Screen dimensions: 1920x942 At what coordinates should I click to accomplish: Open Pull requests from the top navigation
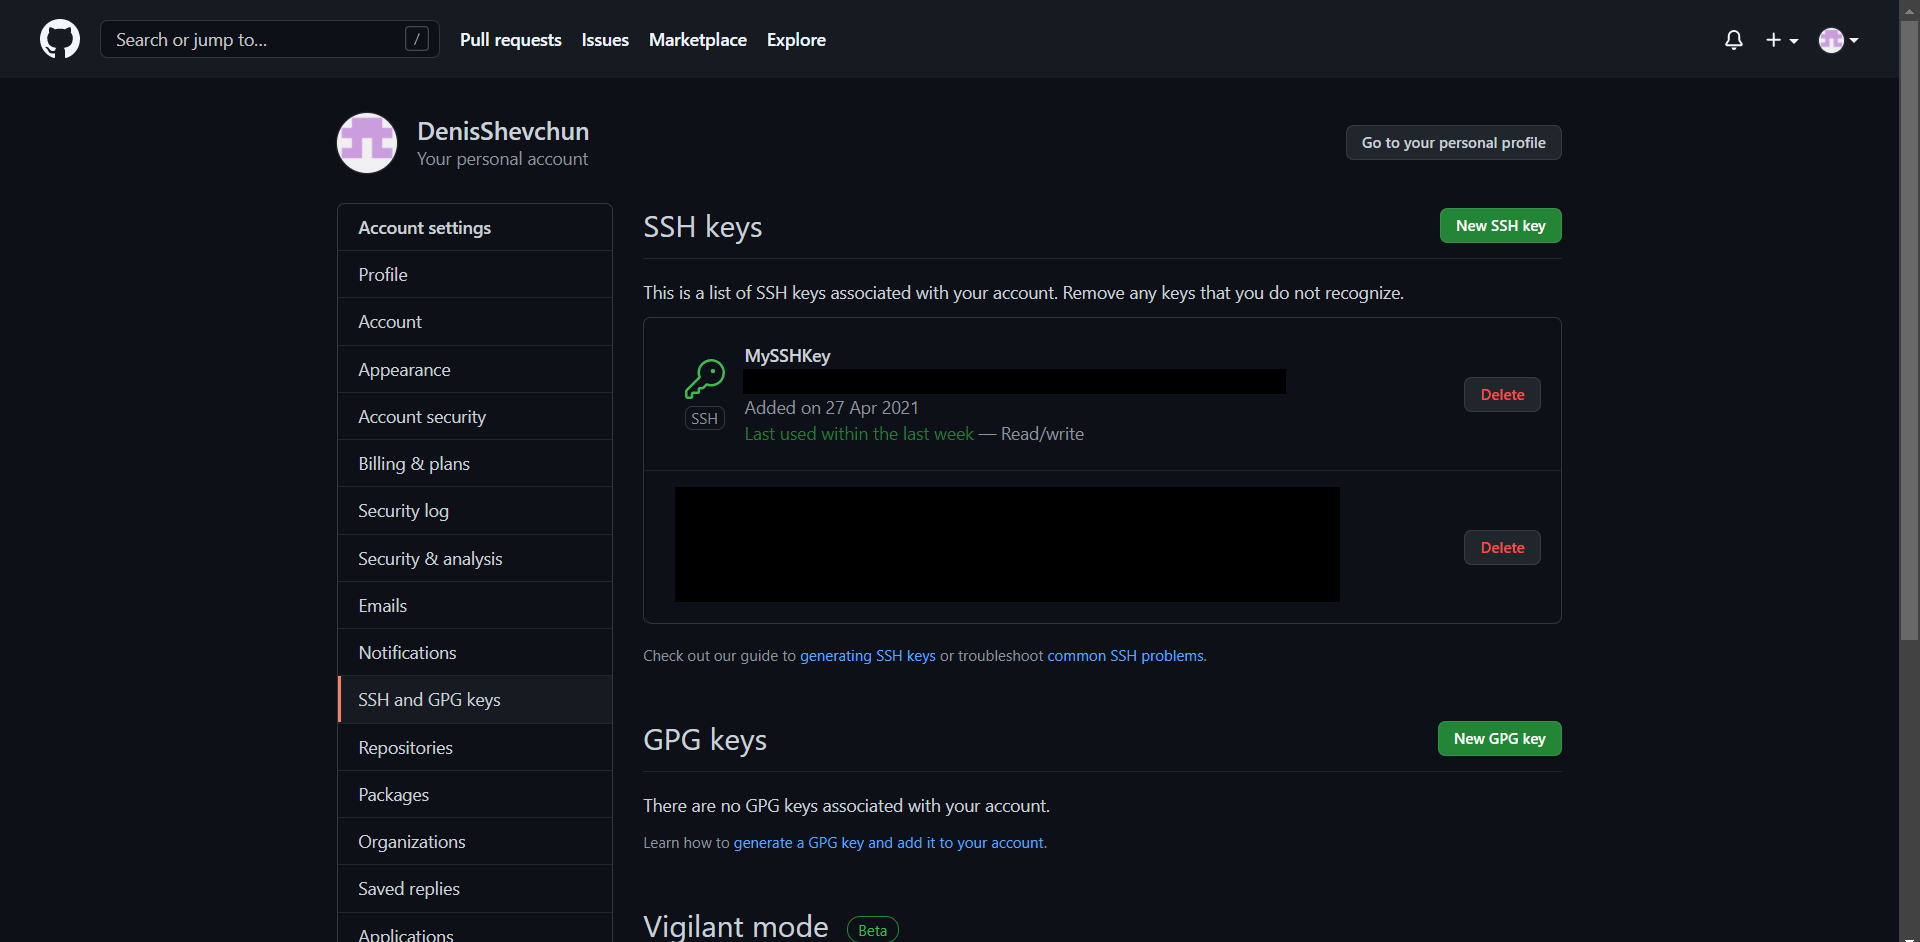pos(510,40)
